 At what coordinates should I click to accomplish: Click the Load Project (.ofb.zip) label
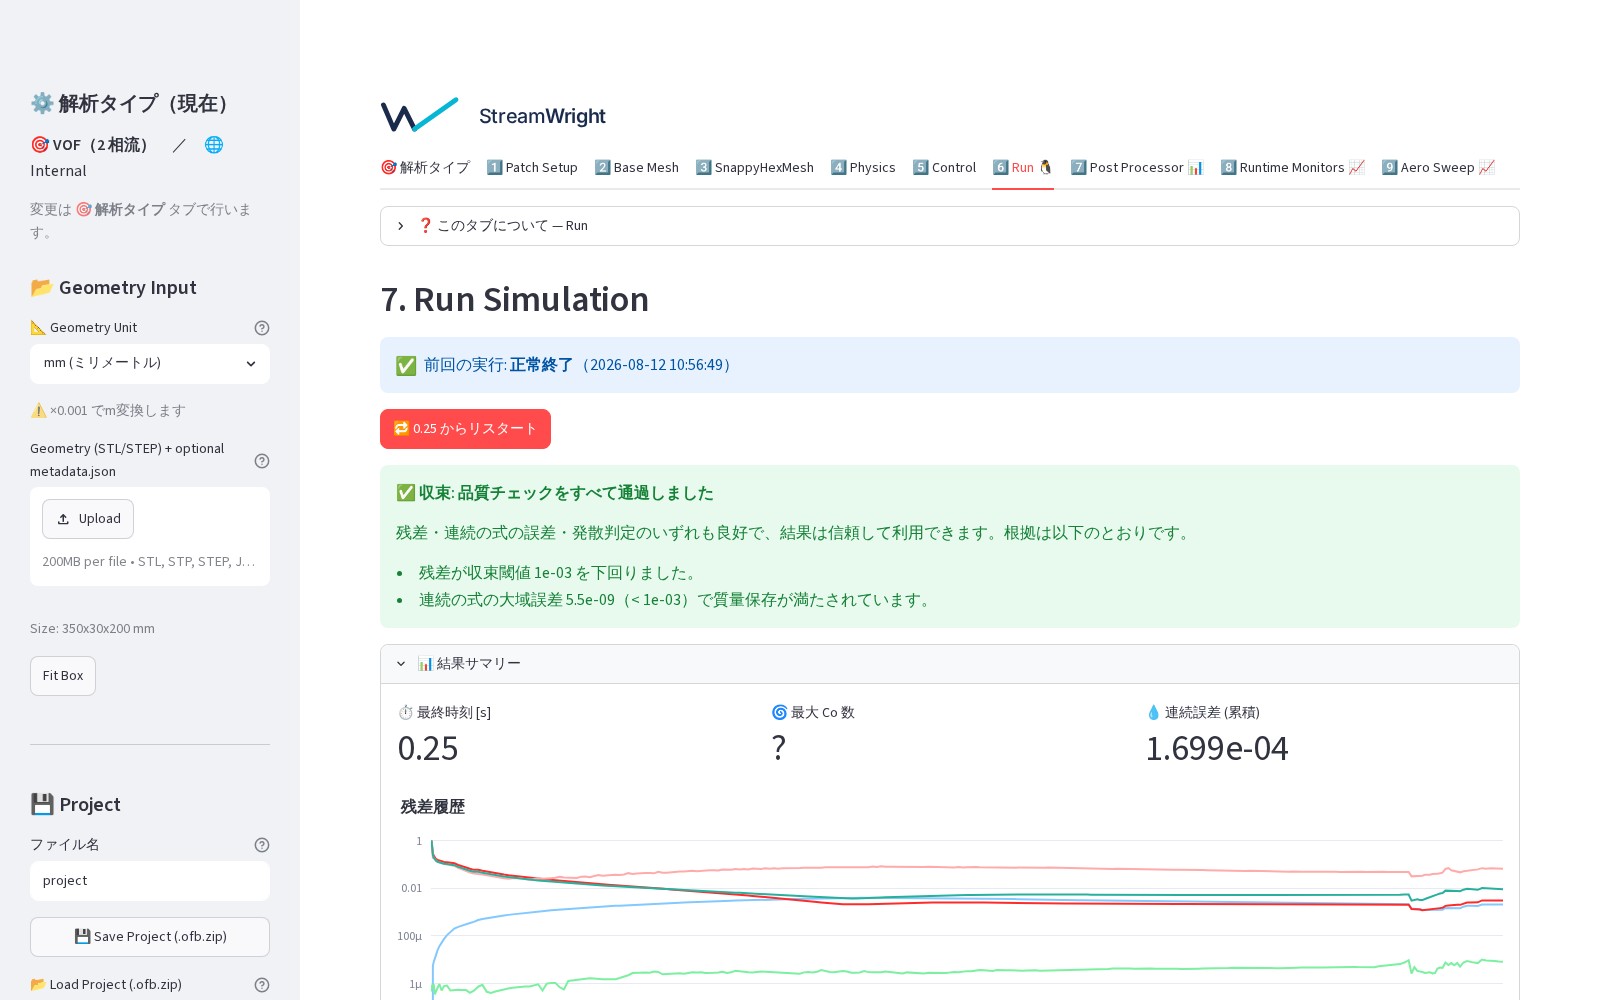coord(106,985)
